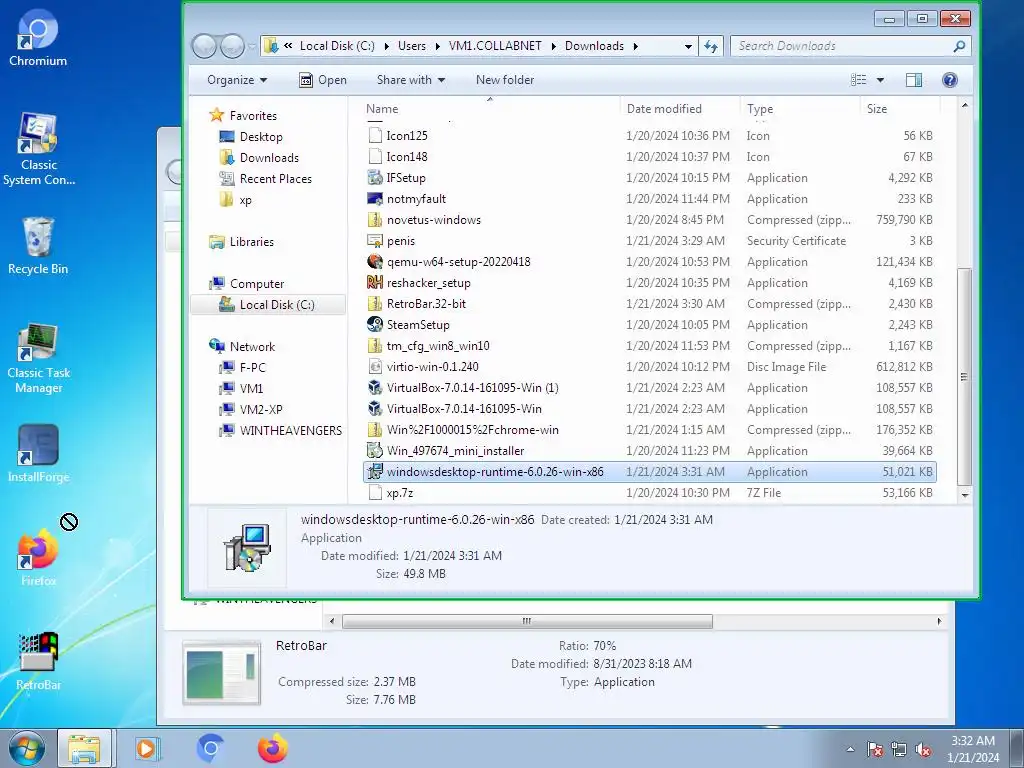This screenshot has width=1024, height=768.
Task: Click the Open toolbar button
Action: (323, 80)
